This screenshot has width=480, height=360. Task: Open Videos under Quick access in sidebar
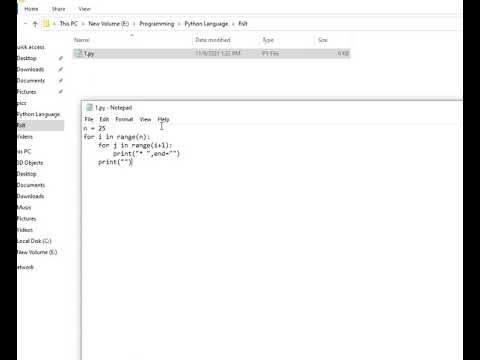point(25,137)
